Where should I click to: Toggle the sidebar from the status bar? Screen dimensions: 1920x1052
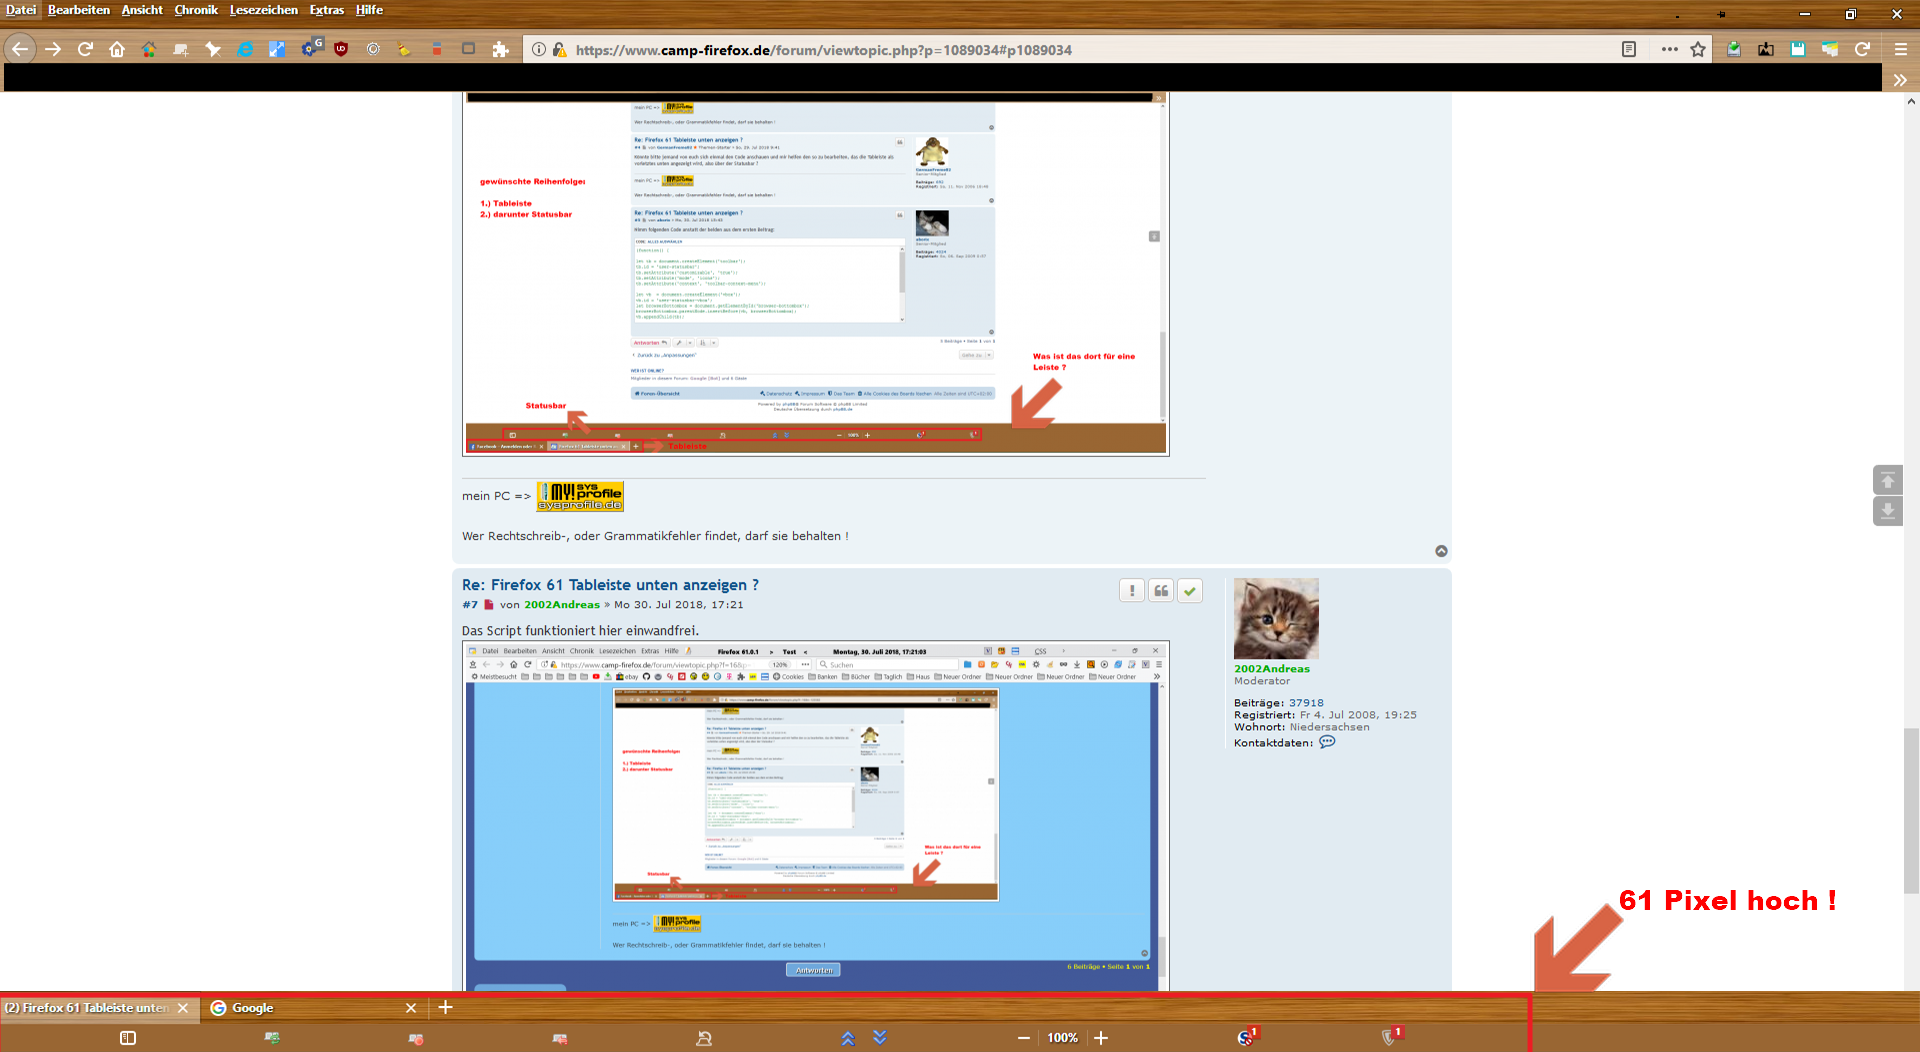(128, 1038)
